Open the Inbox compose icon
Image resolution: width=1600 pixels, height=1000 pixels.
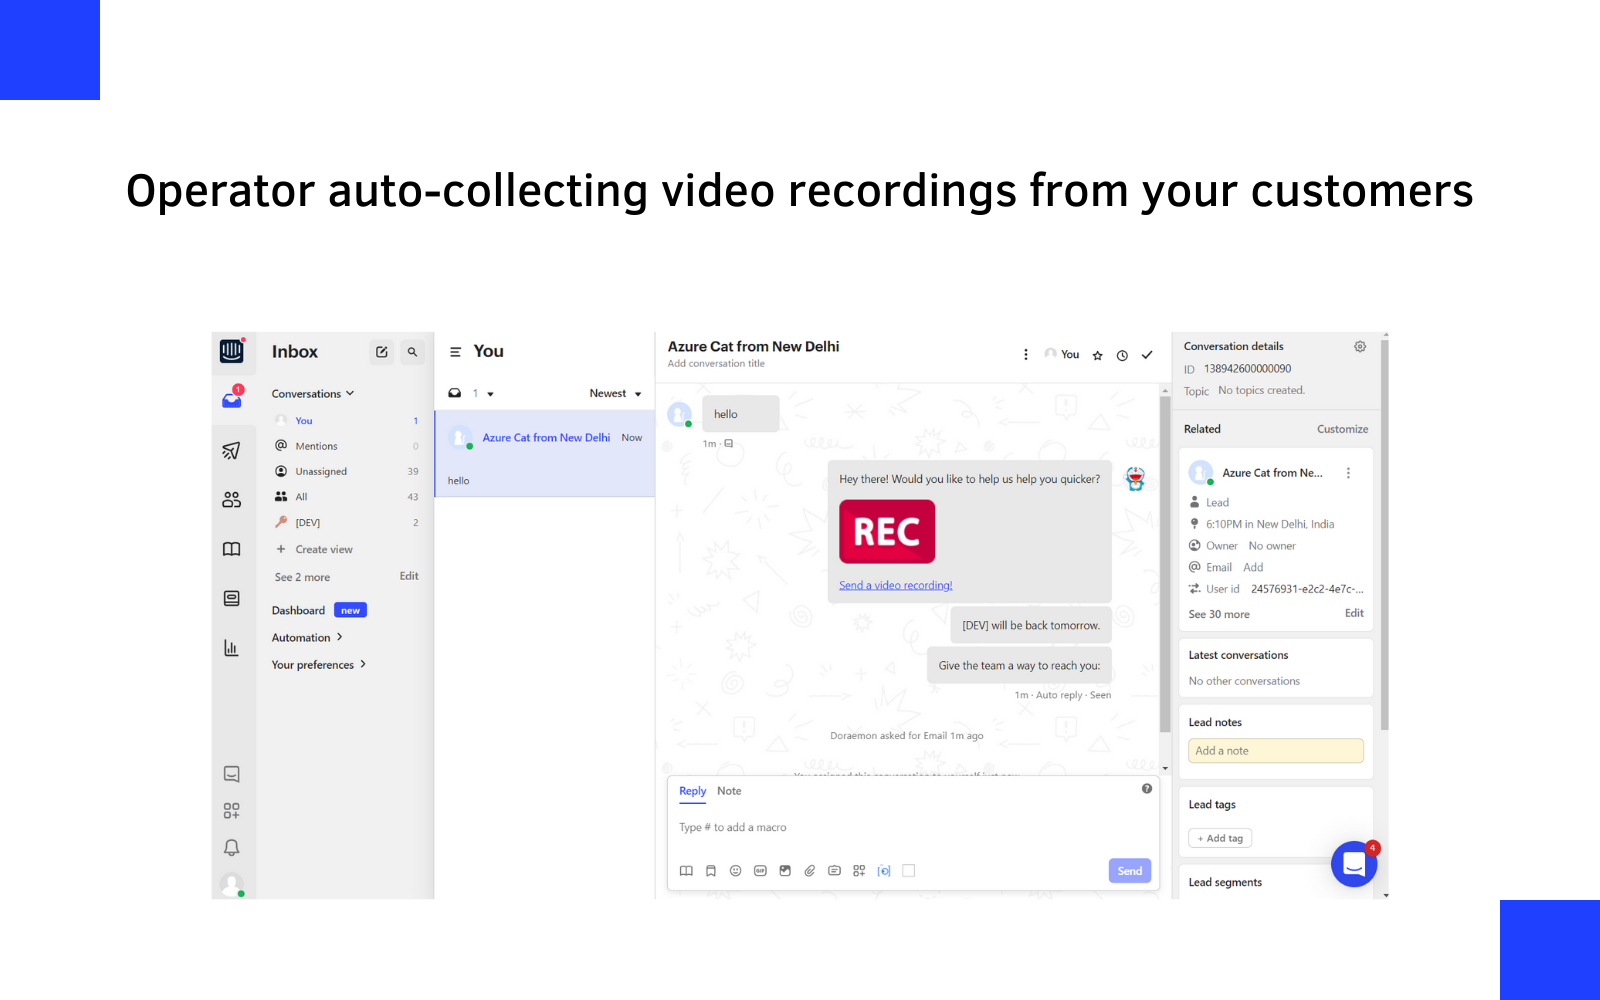tap(382, 352)
